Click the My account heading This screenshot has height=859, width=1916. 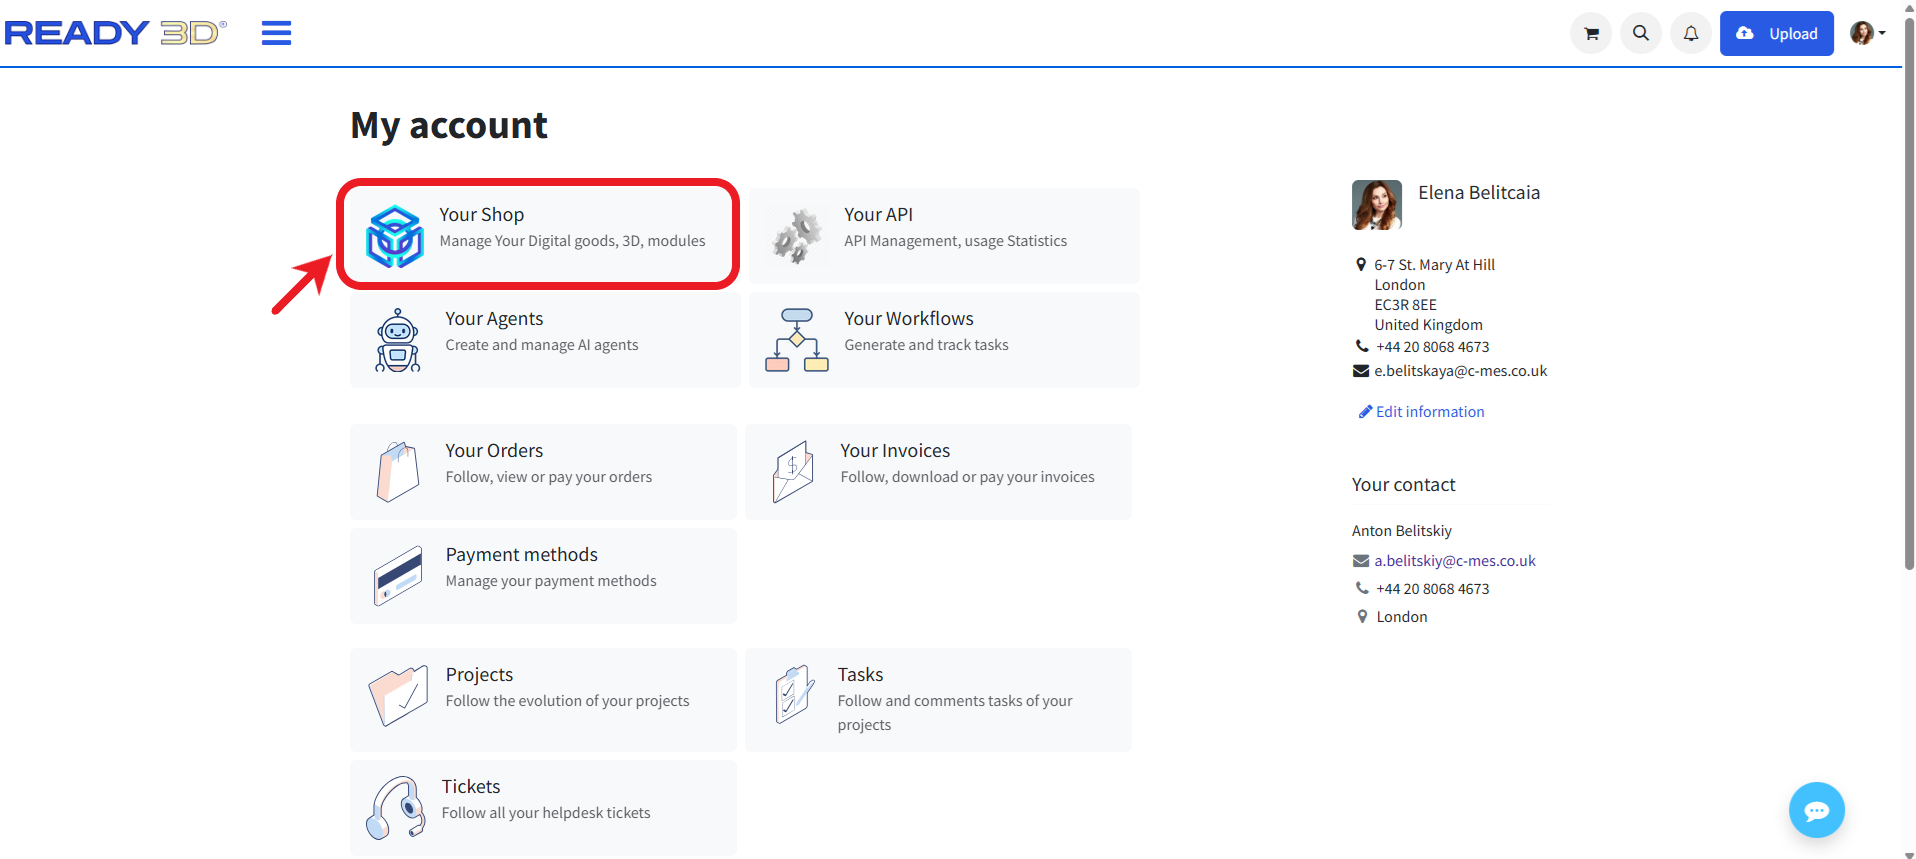pos(449,125)
